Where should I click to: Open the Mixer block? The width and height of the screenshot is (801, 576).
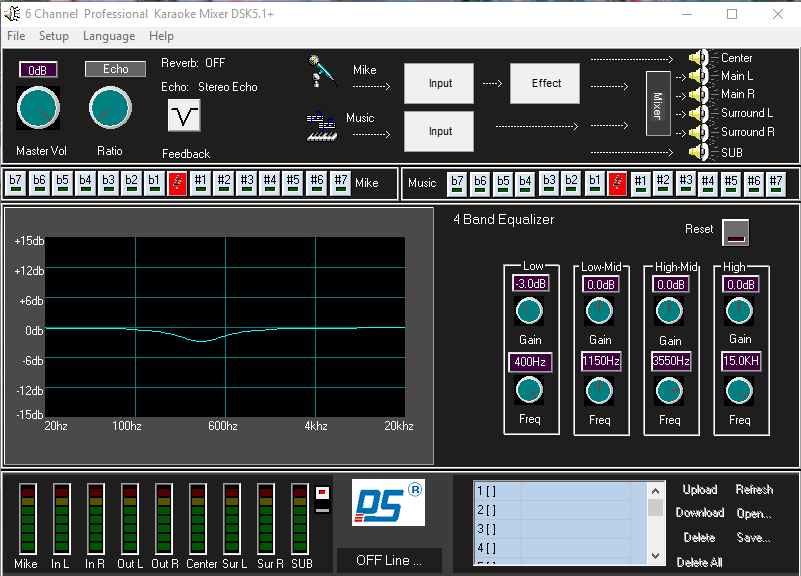click(x=658, y=104)
